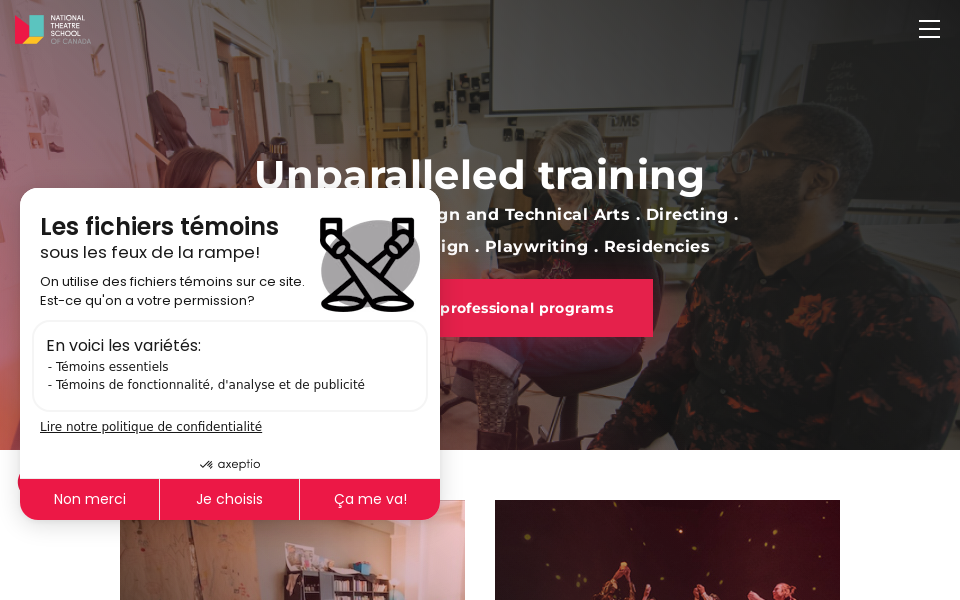Screen dimensions: 960x600
Task: Click the Témoins essentiels list item
Action: pyautogui.click(x=108, y=367)
